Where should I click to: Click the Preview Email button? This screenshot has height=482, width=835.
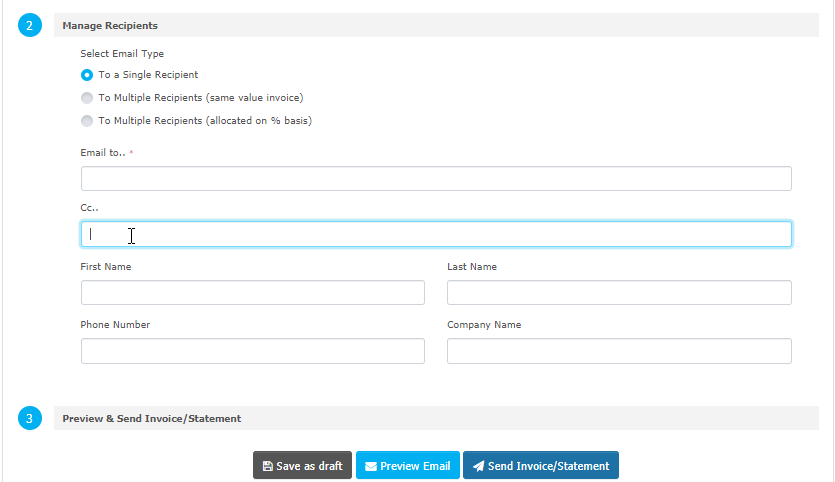pos(407,466)
